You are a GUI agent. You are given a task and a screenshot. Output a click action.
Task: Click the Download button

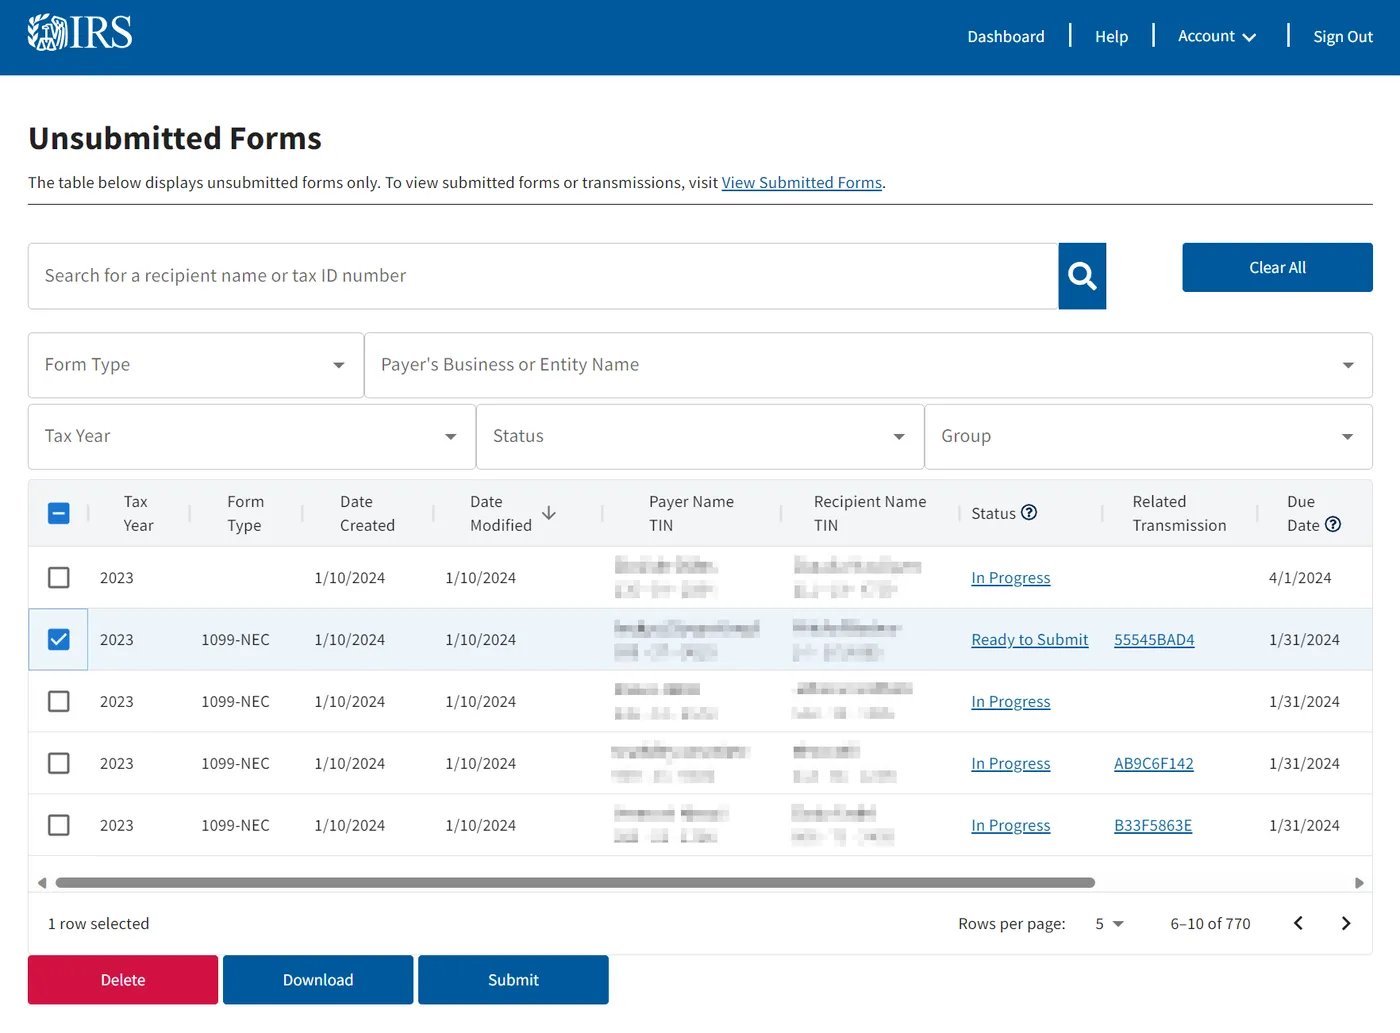(x=318, y=980)
